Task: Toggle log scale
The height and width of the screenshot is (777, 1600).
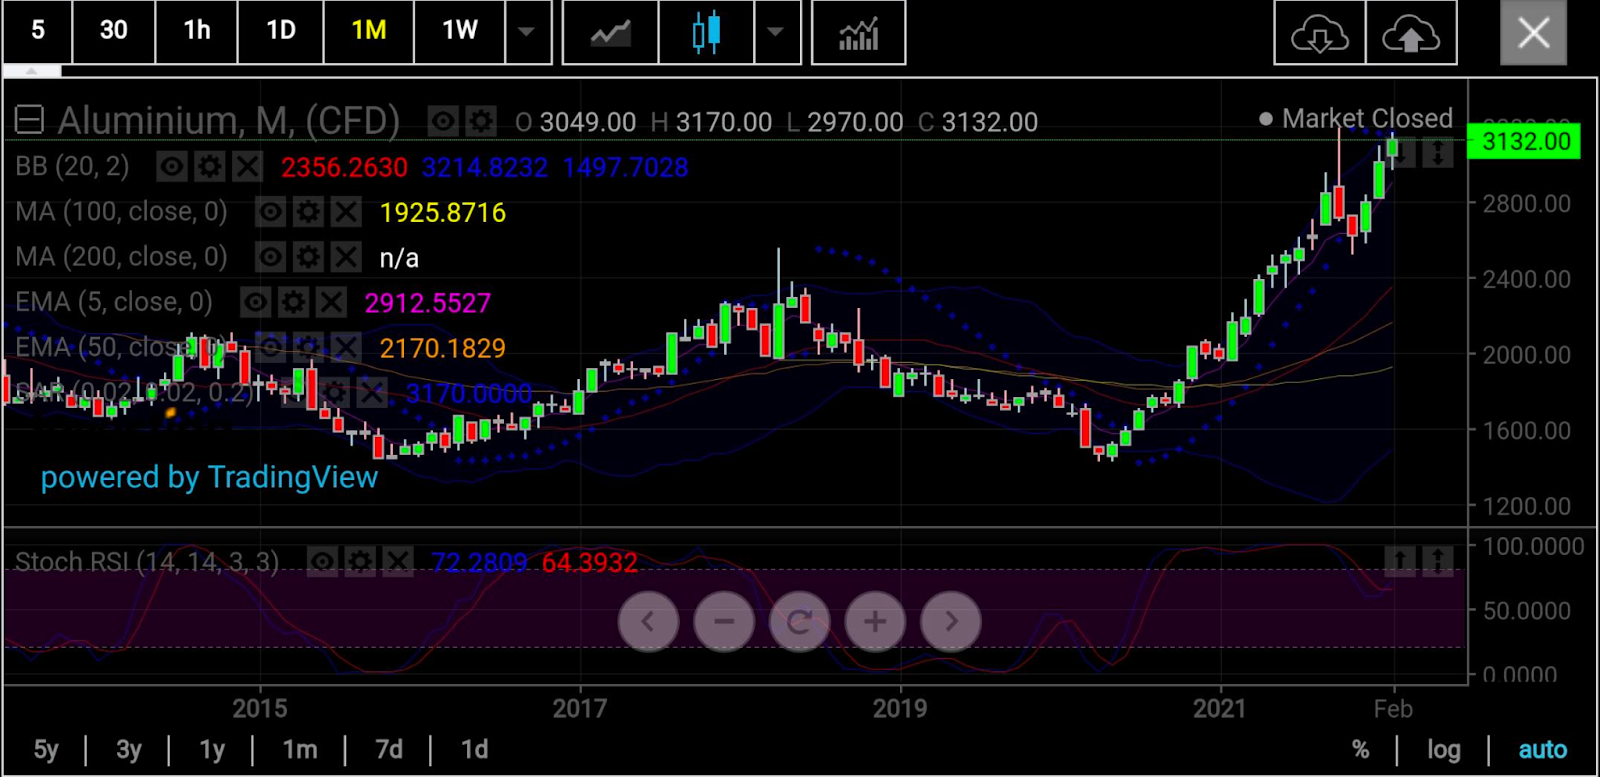Action: tap(1444, 750)
